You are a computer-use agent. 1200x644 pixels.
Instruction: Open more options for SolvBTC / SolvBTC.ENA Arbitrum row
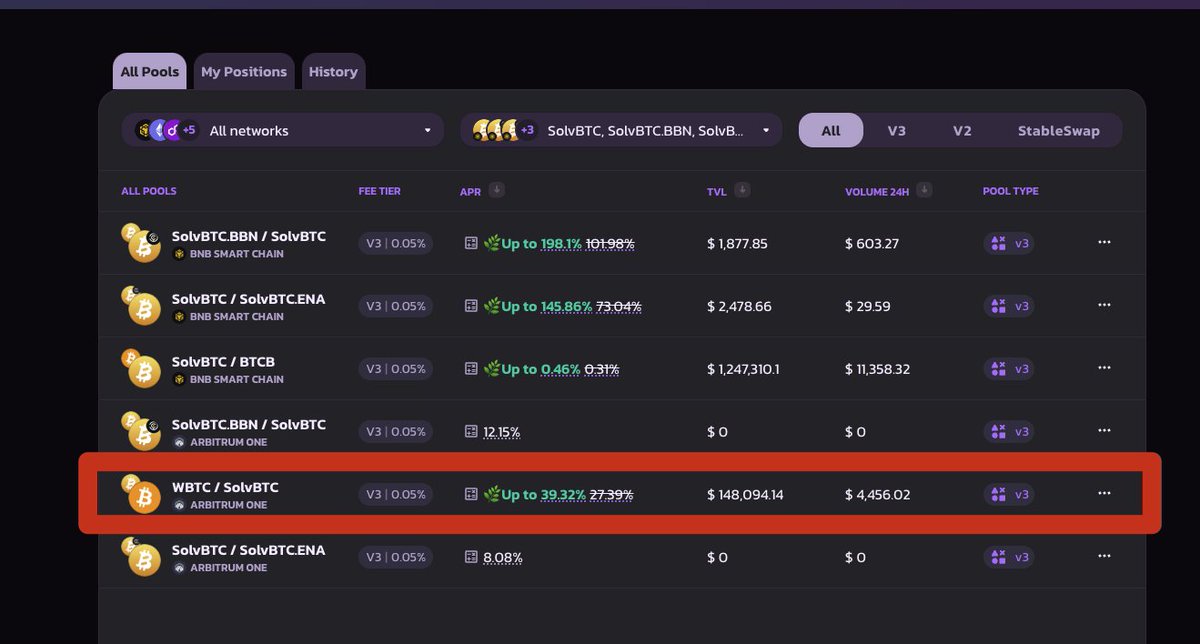(1104, 556)
